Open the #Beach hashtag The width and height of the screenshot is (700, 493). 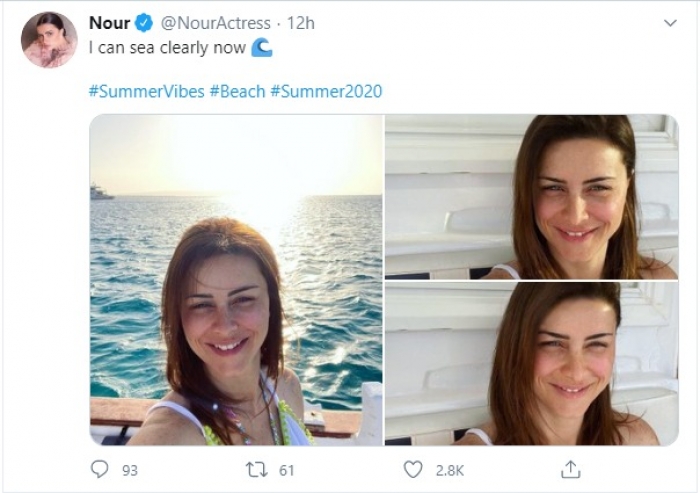click(238, 91)
